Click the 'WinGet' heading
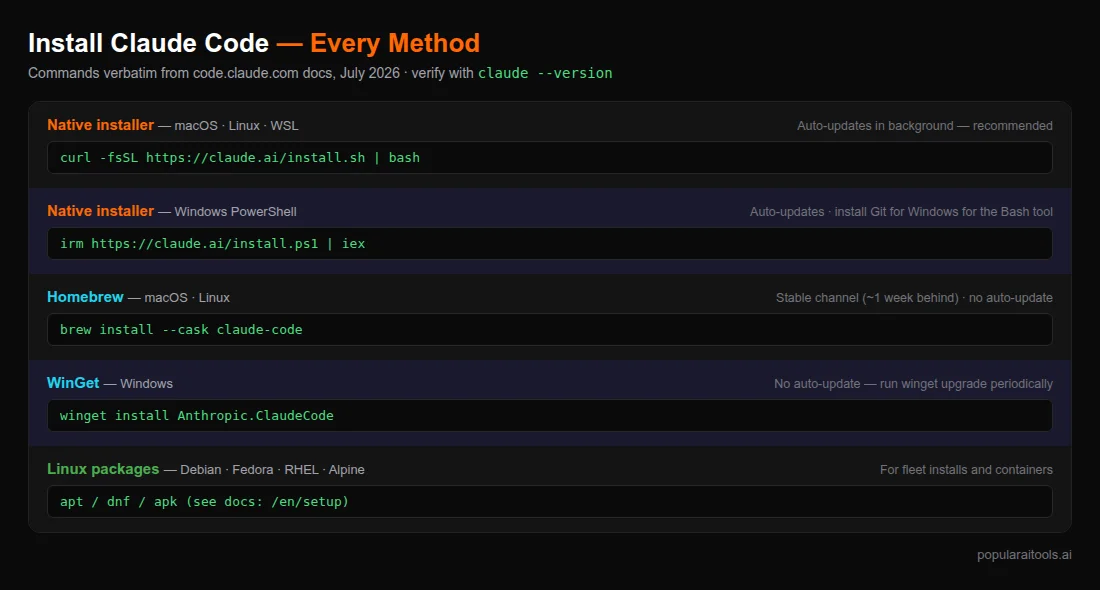The image size is (1100, 590). click(73, 383)
